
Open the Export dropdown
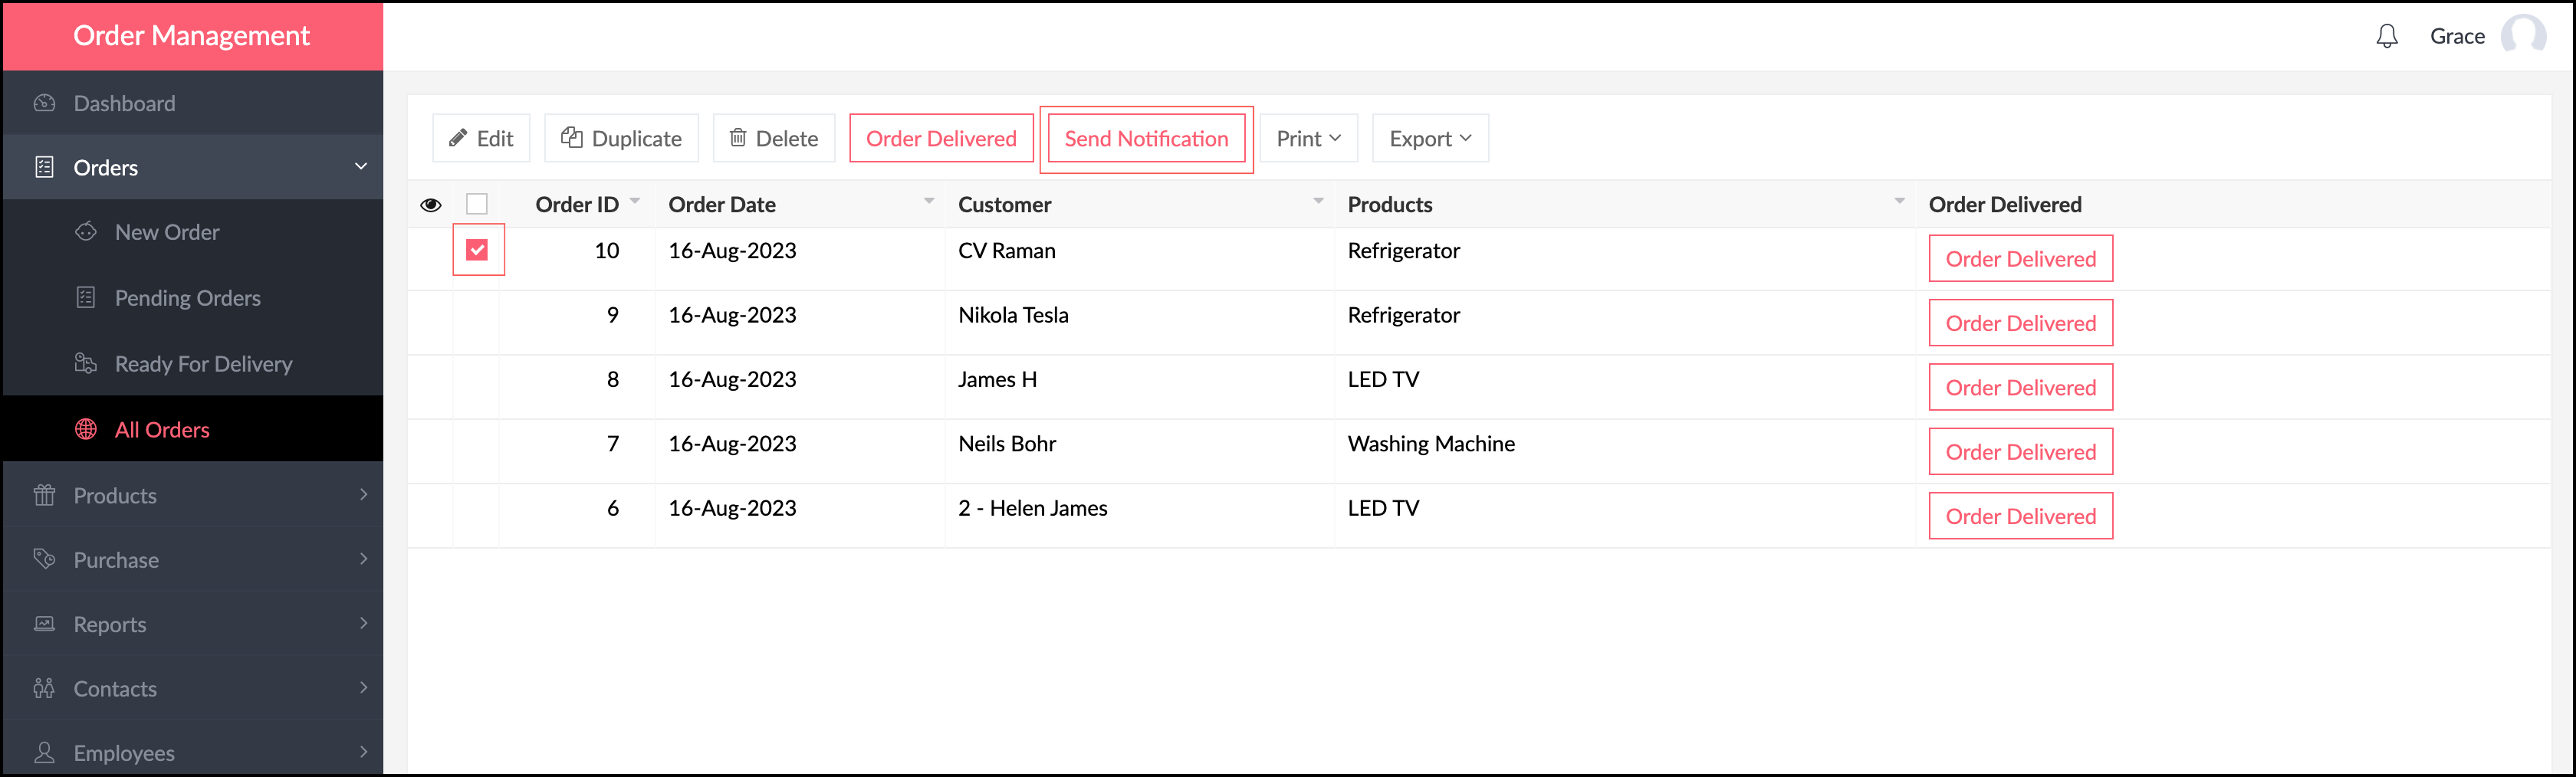tap(1429, 138)
